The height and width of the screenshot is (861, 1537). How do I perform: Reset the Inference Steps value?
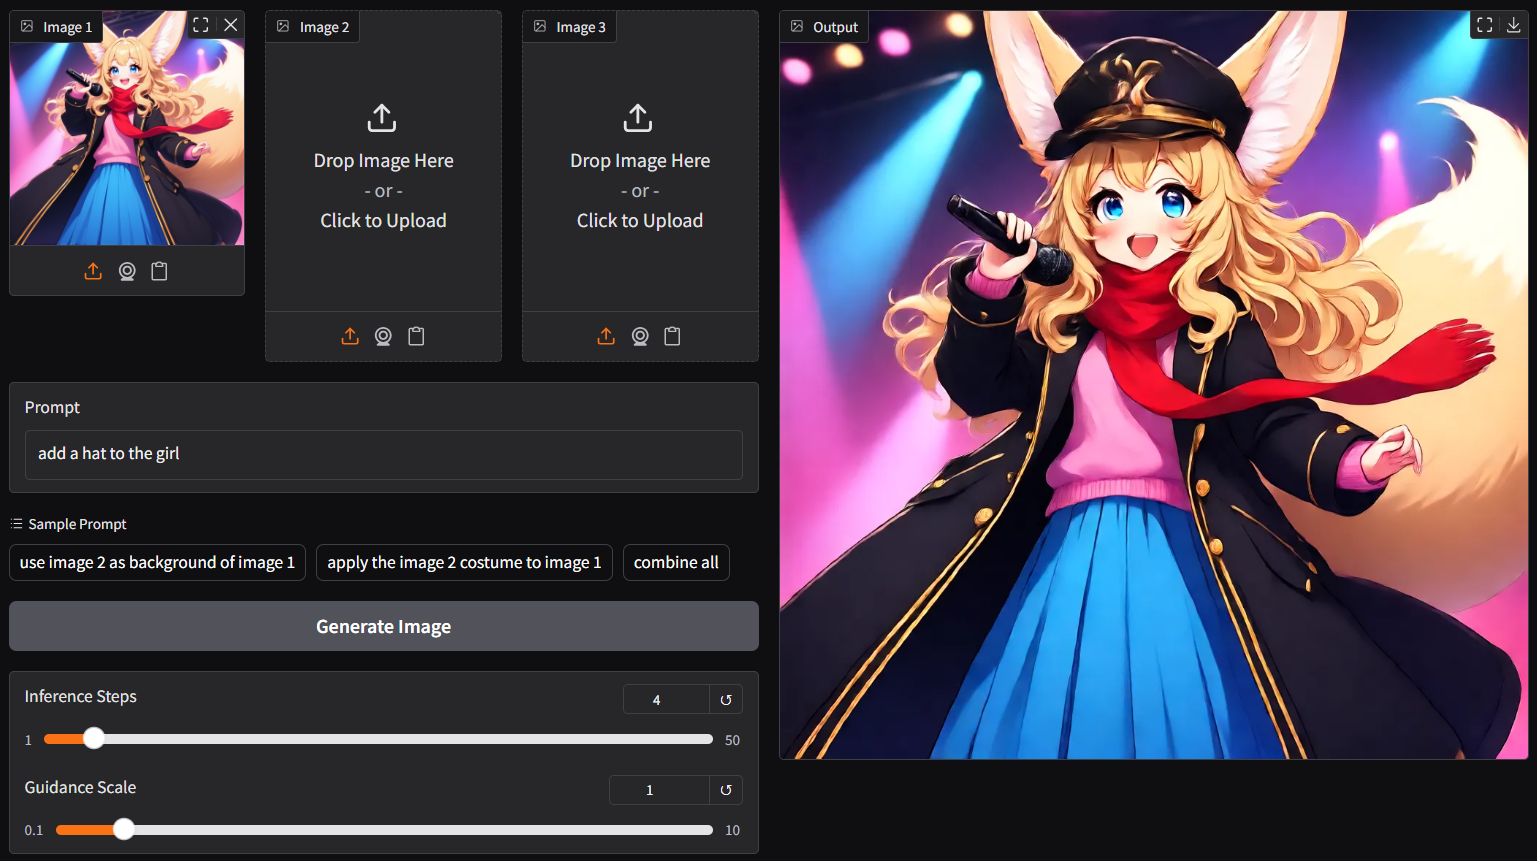tap(726, 700)
